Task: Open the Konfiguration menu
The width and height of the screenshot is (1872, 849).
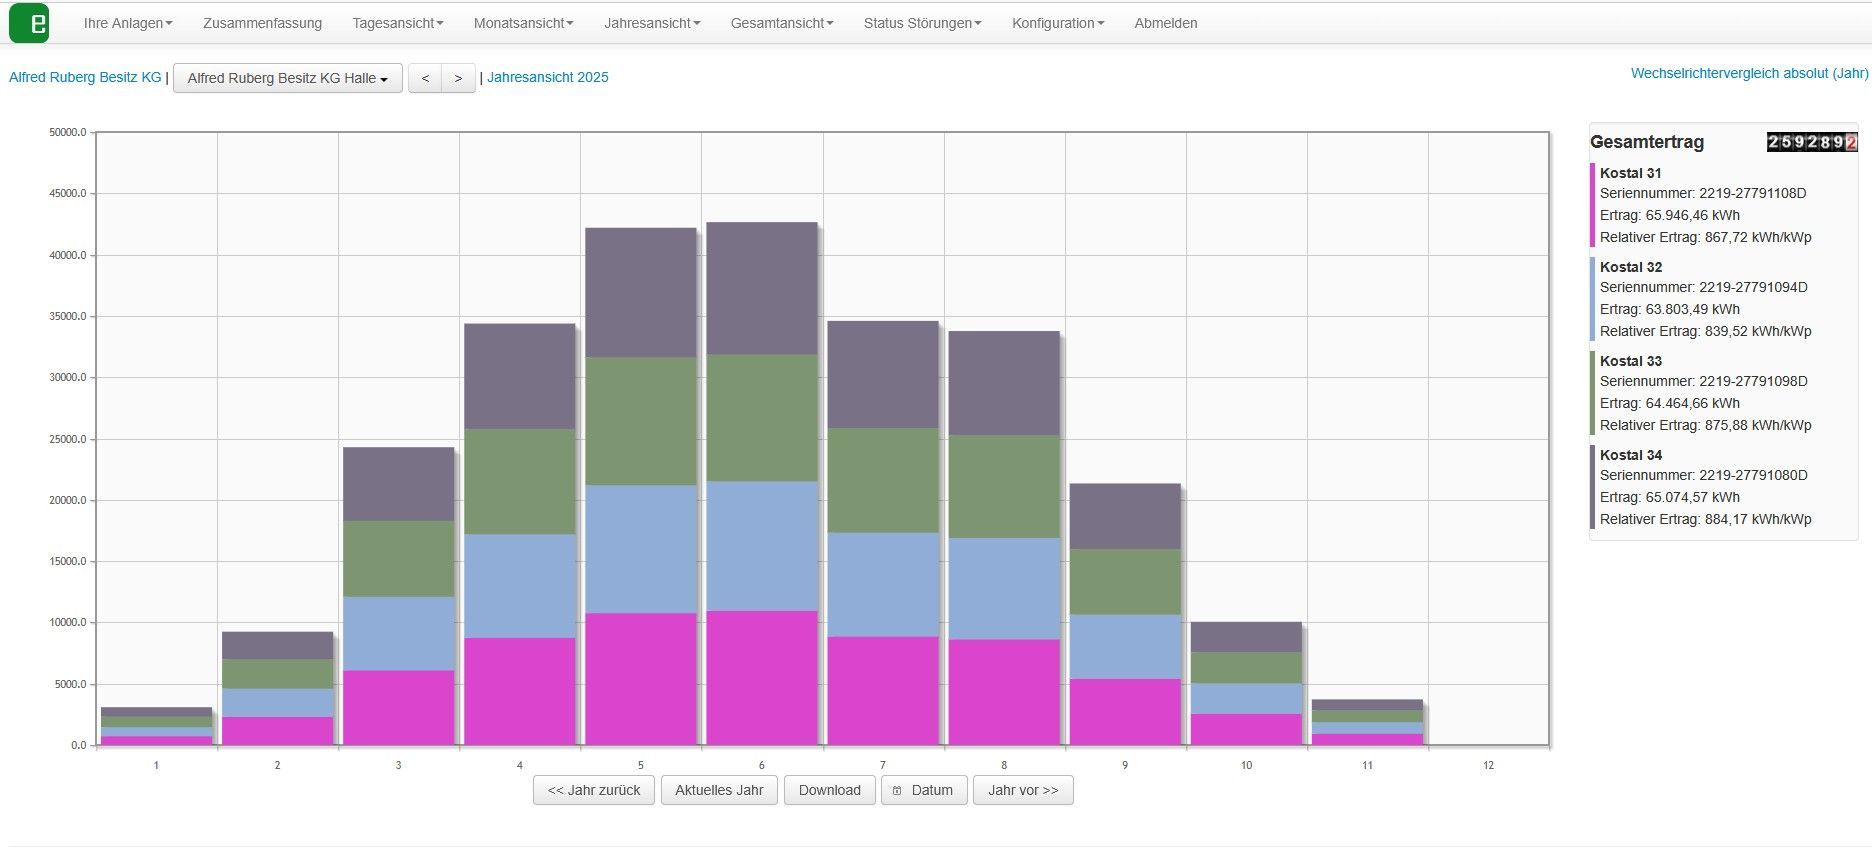Action: pos(1057,23)
